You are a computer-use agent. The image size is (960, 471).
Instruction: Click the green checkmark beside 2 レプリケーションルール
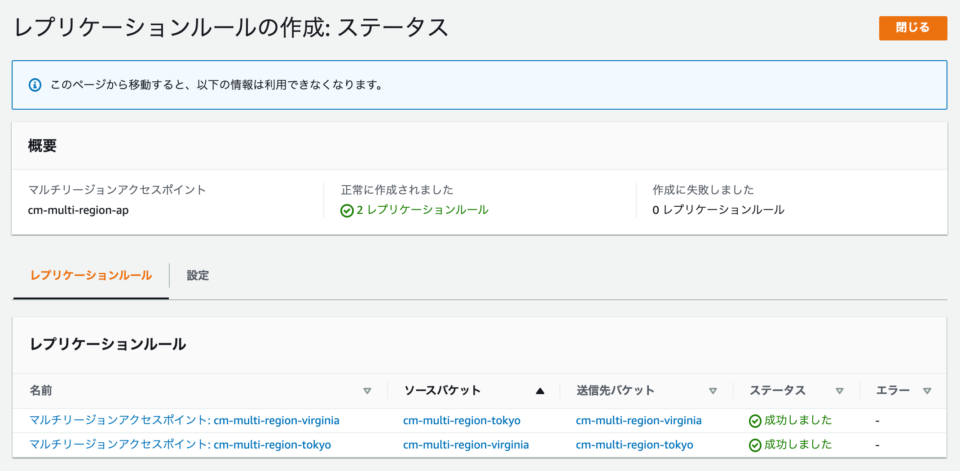347,211
